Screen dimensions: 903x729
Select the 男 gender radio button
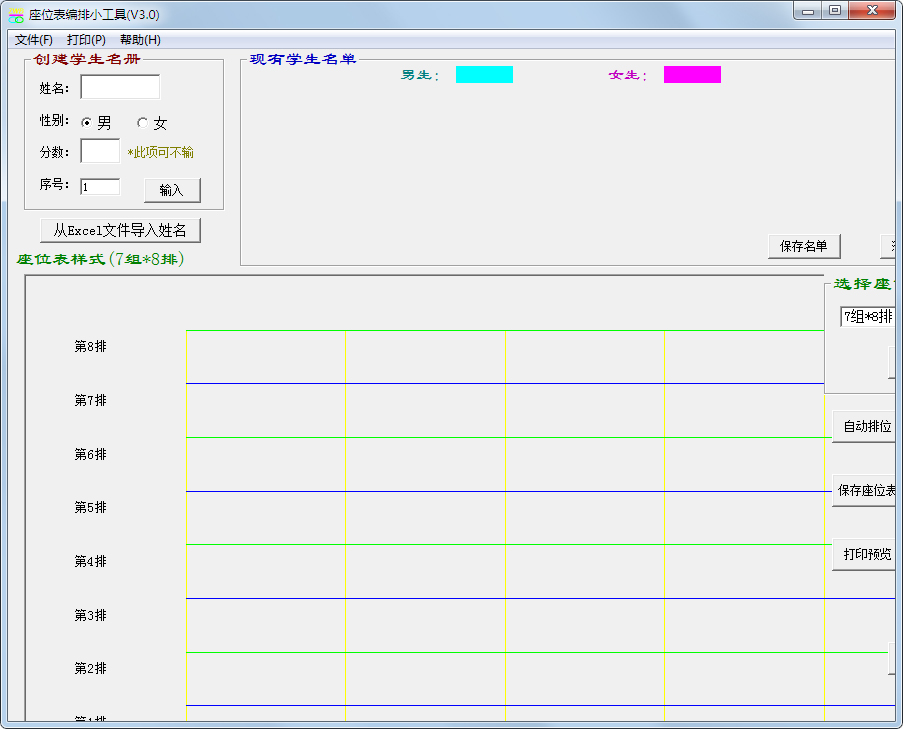(87, 123)
